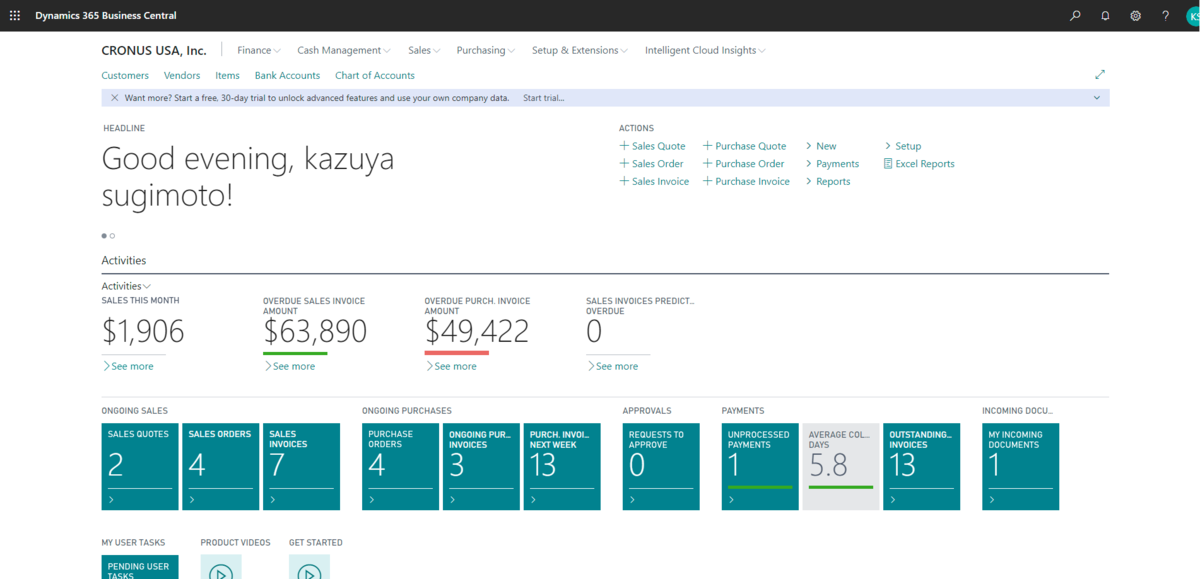The image size is (1200, 579).
Task: Expand the trial notification bar chevron
Action: 1097,98
